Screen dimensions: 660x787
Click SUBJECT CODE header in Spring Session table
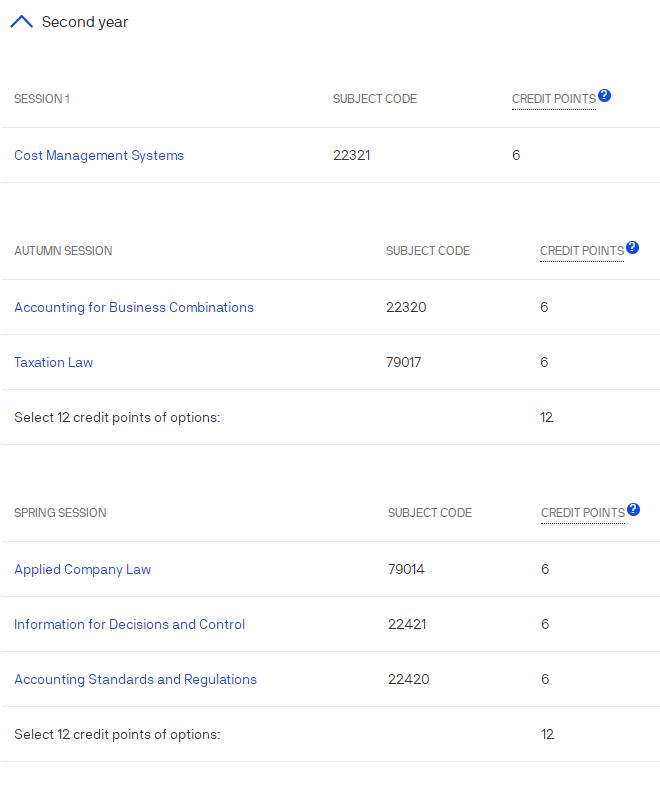coord(430,513)
